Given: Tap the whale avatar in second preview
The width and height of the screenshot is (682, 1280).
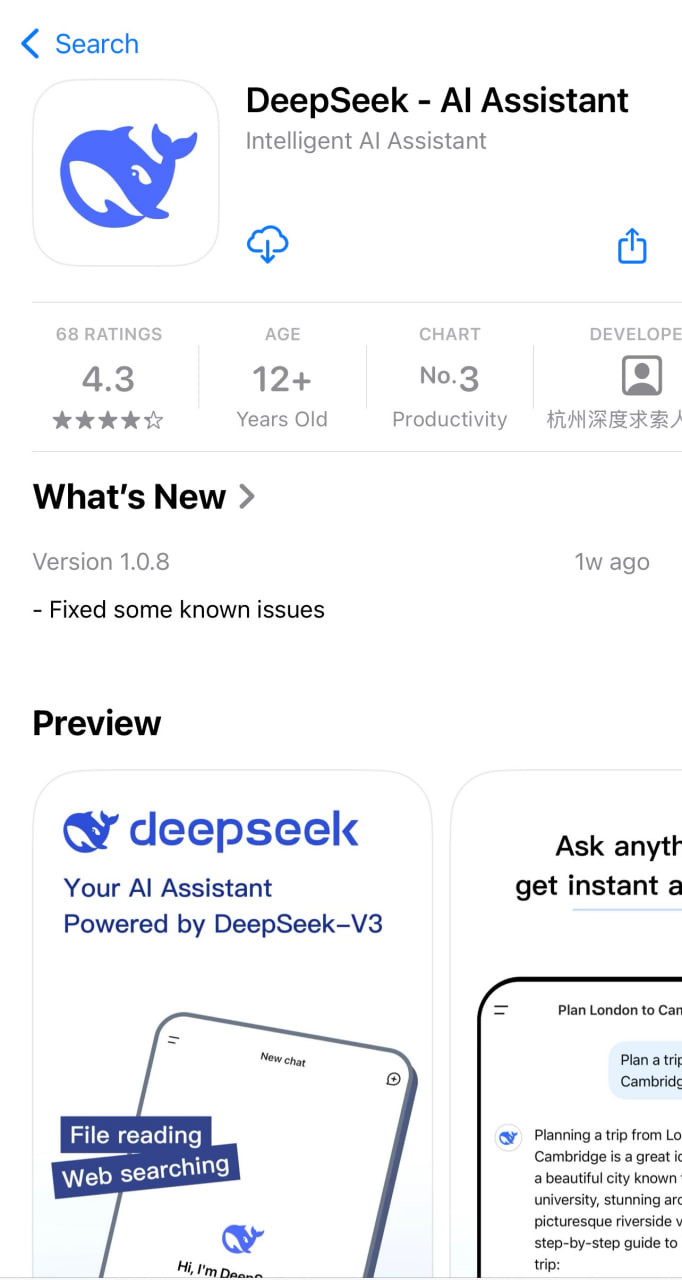Looking at the screenshot, I should 508,1137.
